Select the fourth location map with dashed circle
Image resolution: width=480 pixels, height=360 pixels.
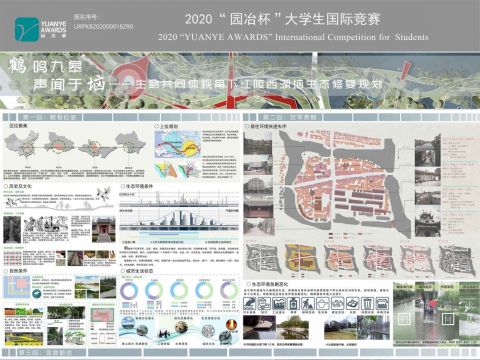point(130,144)
